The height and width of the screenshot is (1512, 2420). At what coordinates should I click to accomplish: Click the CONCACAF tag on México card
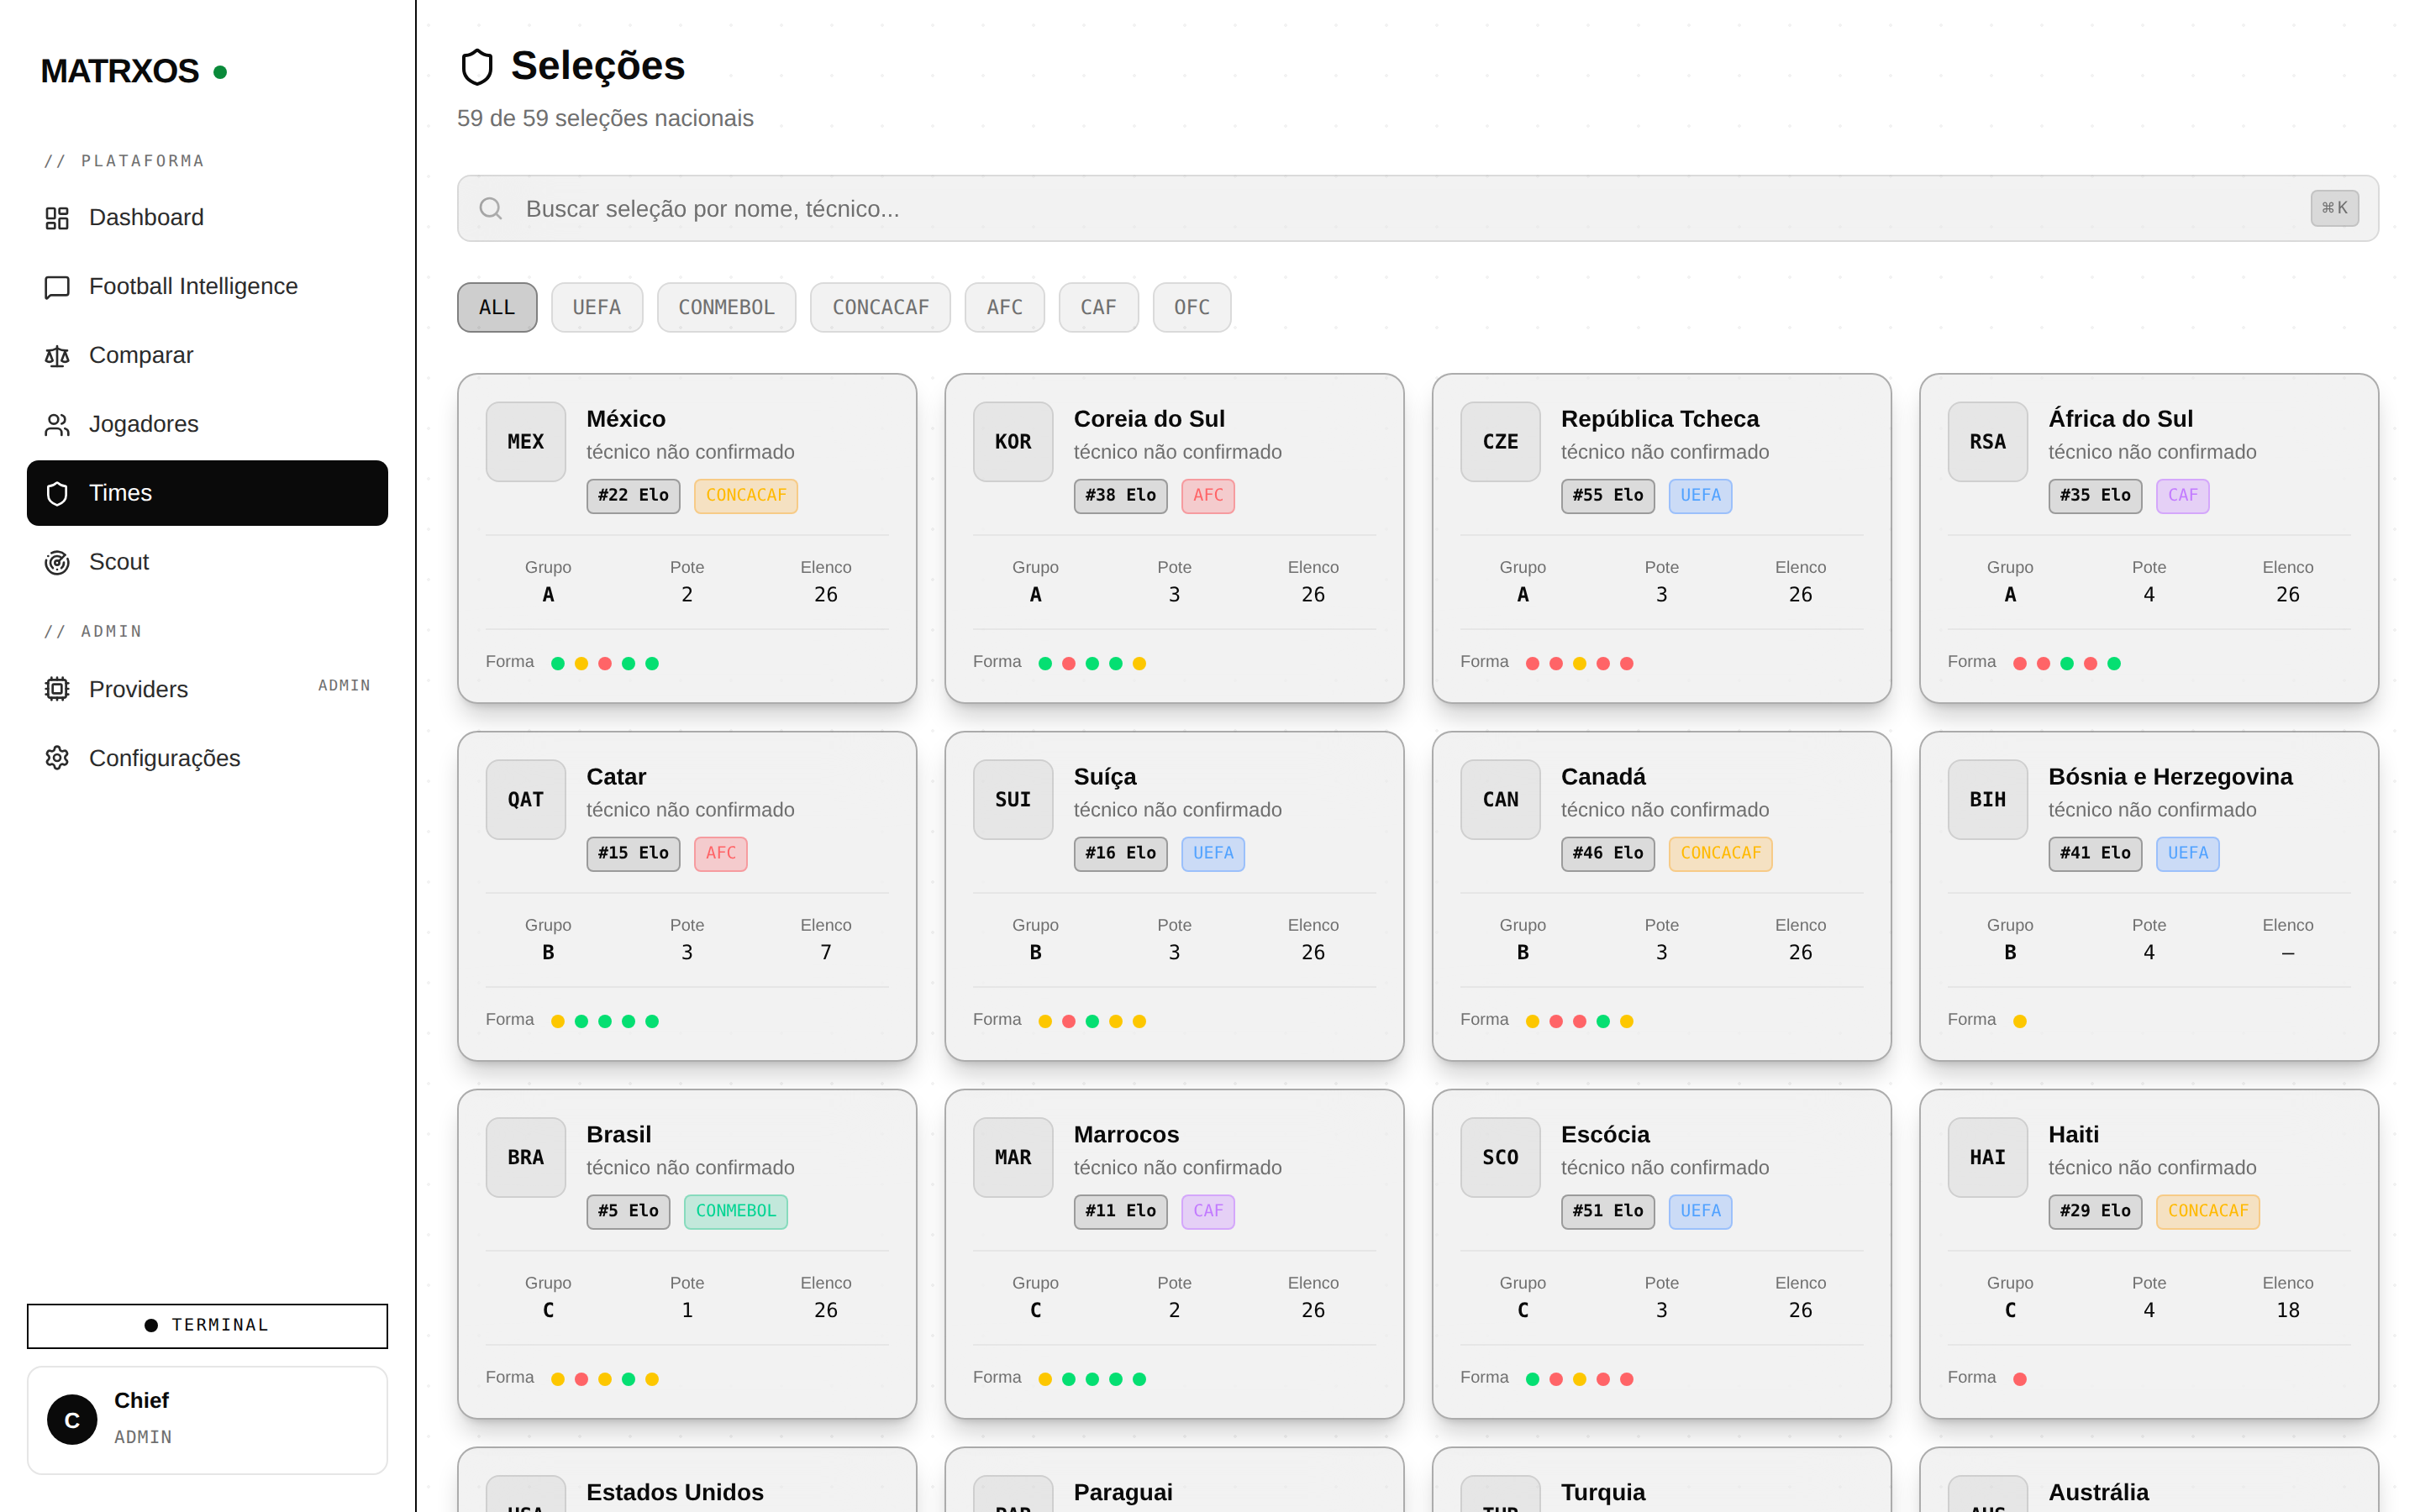click(x=746, y=496)
